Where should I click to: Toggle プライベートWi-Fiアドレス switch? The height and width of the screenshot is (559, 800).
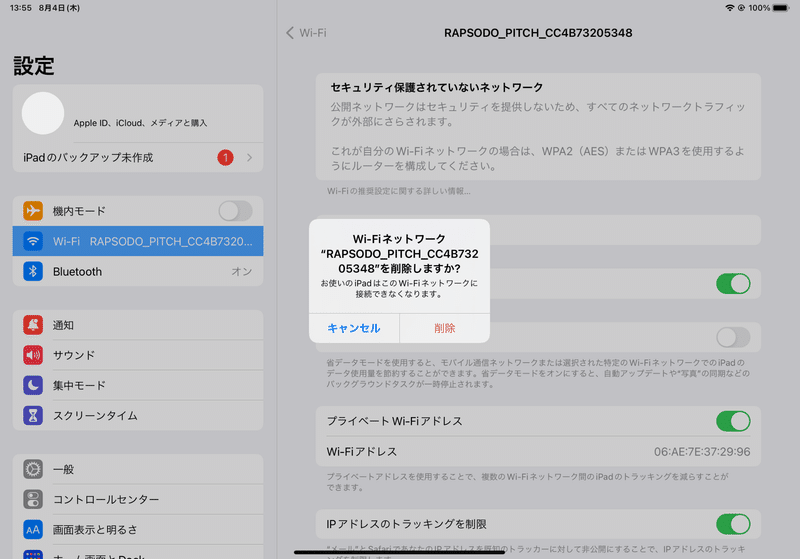pos(733,421)
